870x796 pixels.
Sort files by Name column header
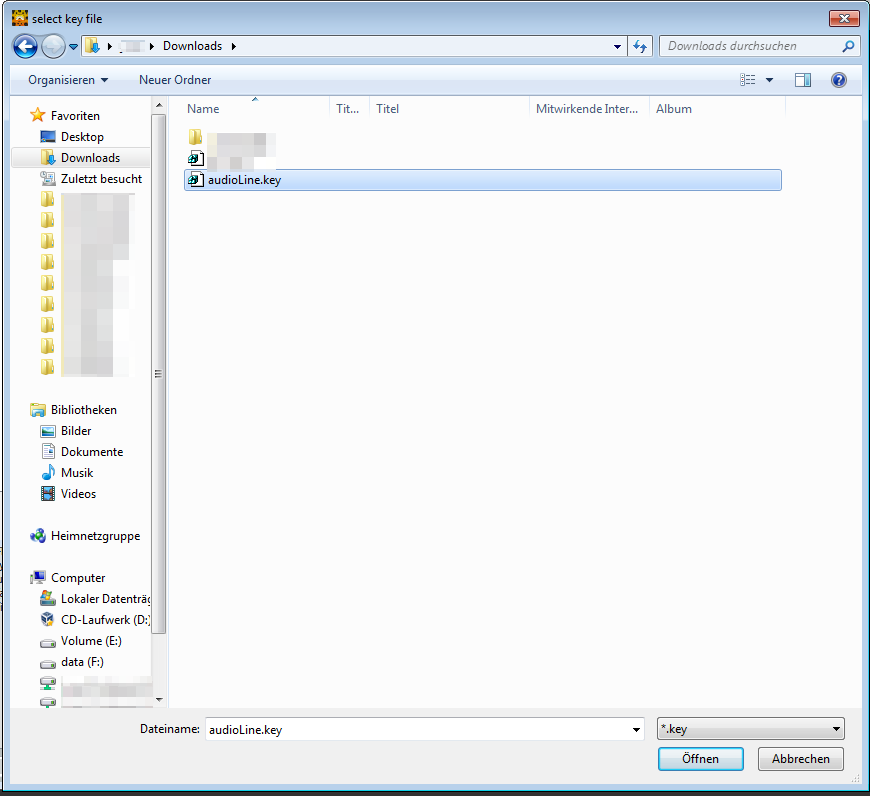tap(203, 109)
